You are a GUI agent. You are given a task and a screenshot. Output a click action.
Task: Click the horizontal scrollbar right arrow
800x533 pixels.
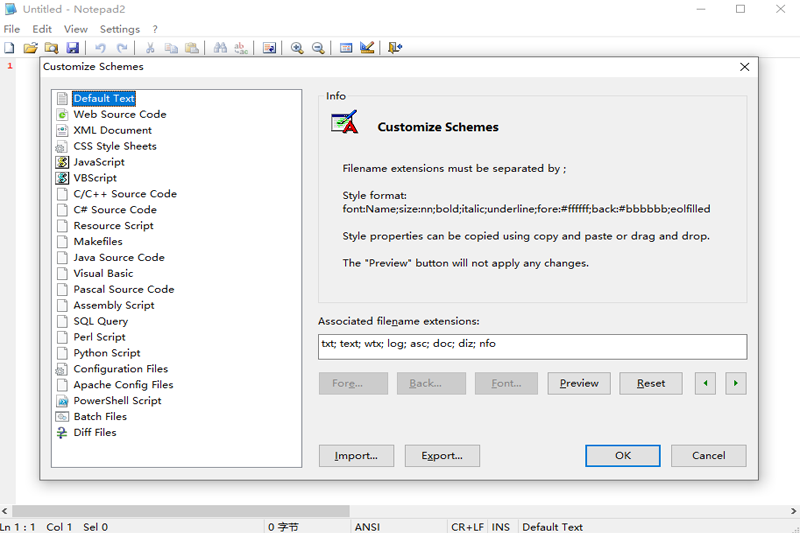793,511
